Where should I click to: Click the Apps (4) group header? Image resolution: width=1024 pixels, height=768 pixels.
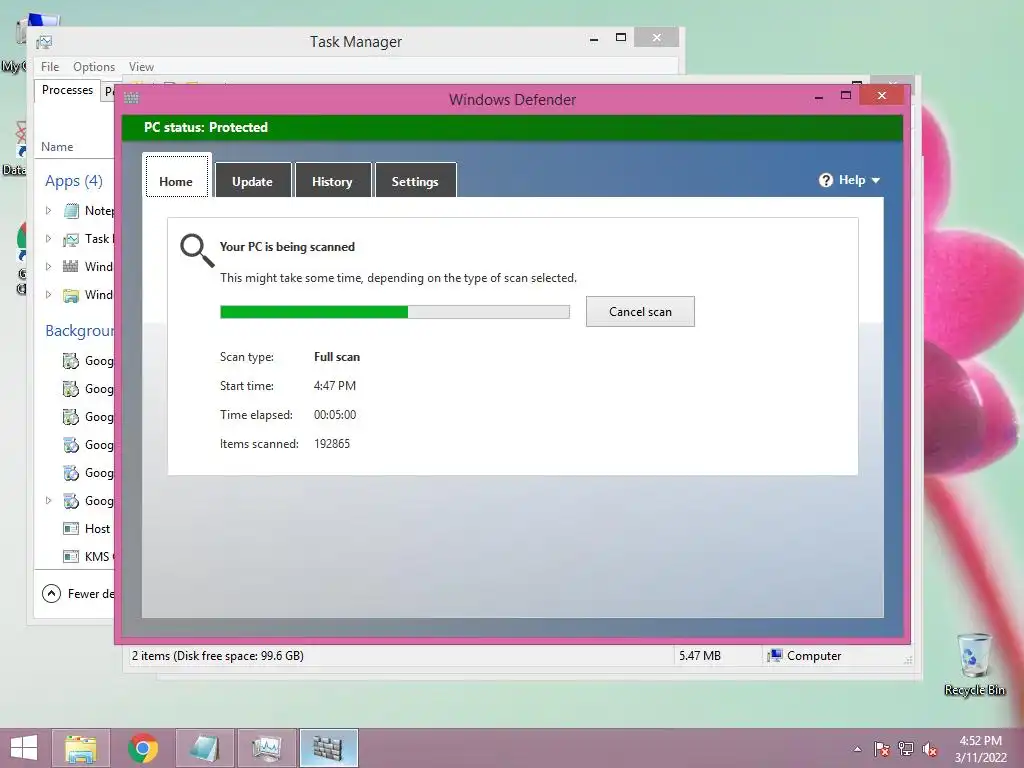point(74,181)
